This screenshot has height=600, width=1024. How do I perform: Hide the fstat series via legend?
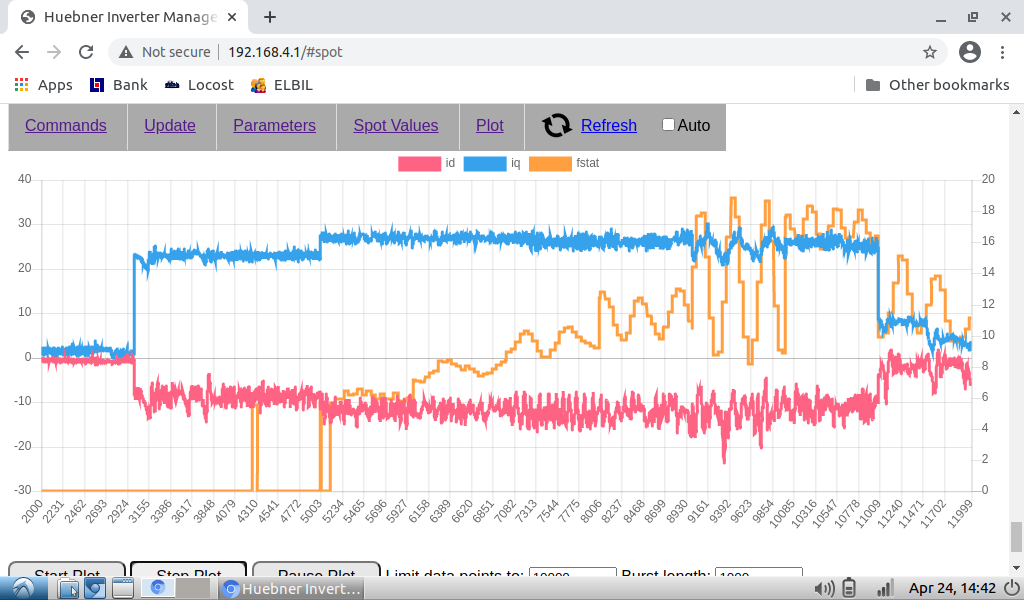point(550,163)
